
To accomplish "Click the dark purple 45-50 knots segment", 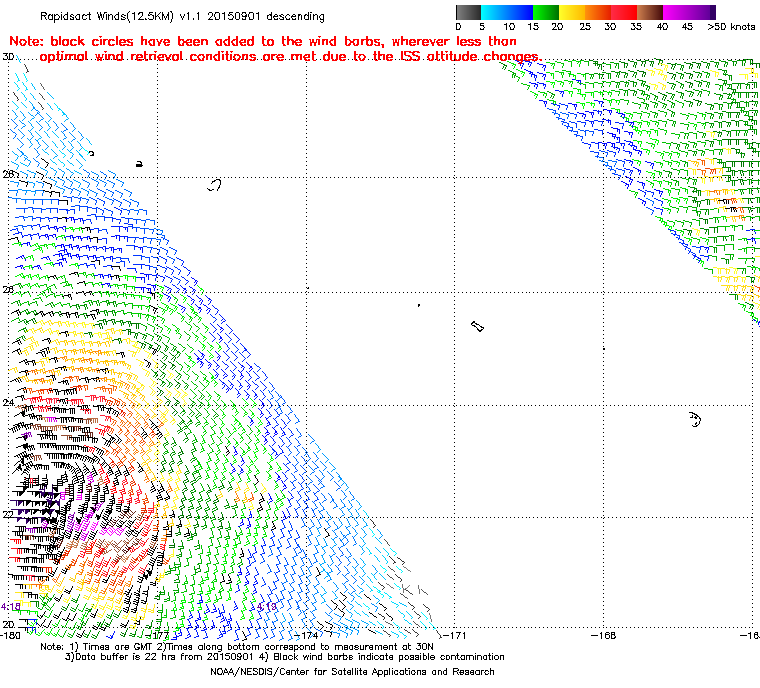I will 702,12.
